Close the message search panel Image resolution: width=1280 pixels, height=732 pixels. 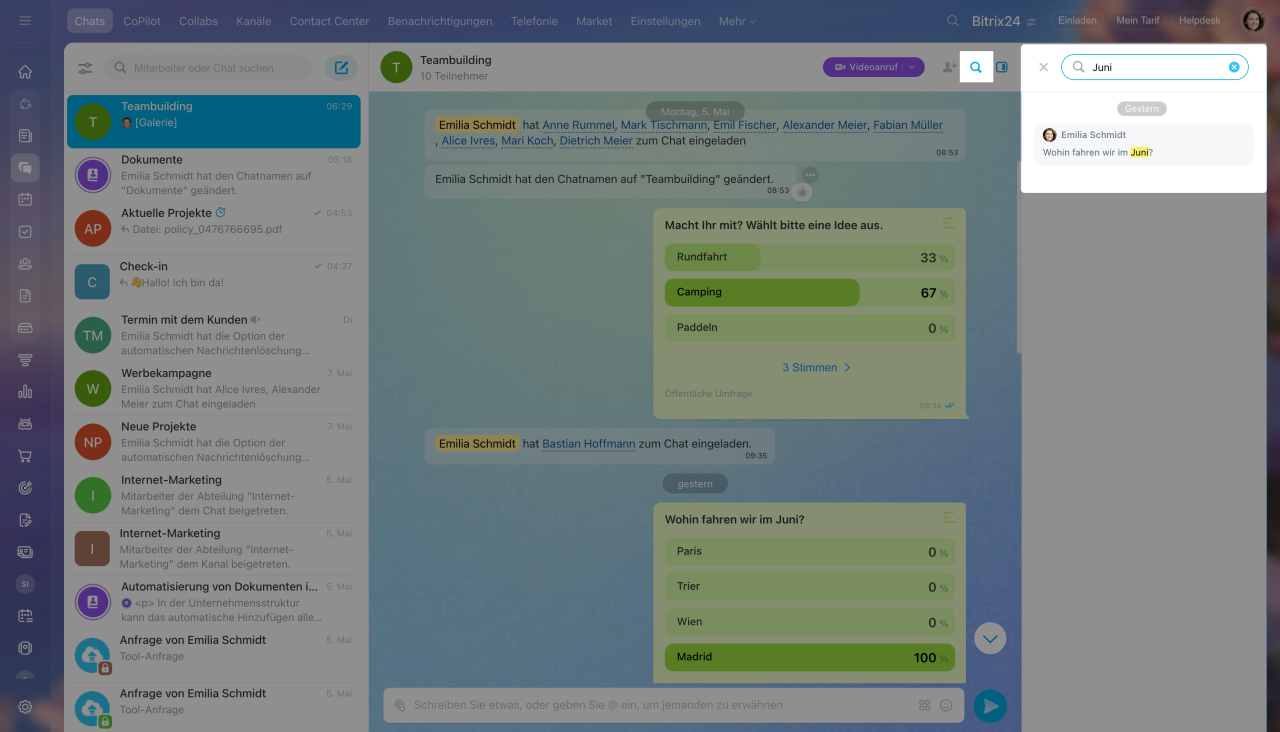click(1043, 67)
